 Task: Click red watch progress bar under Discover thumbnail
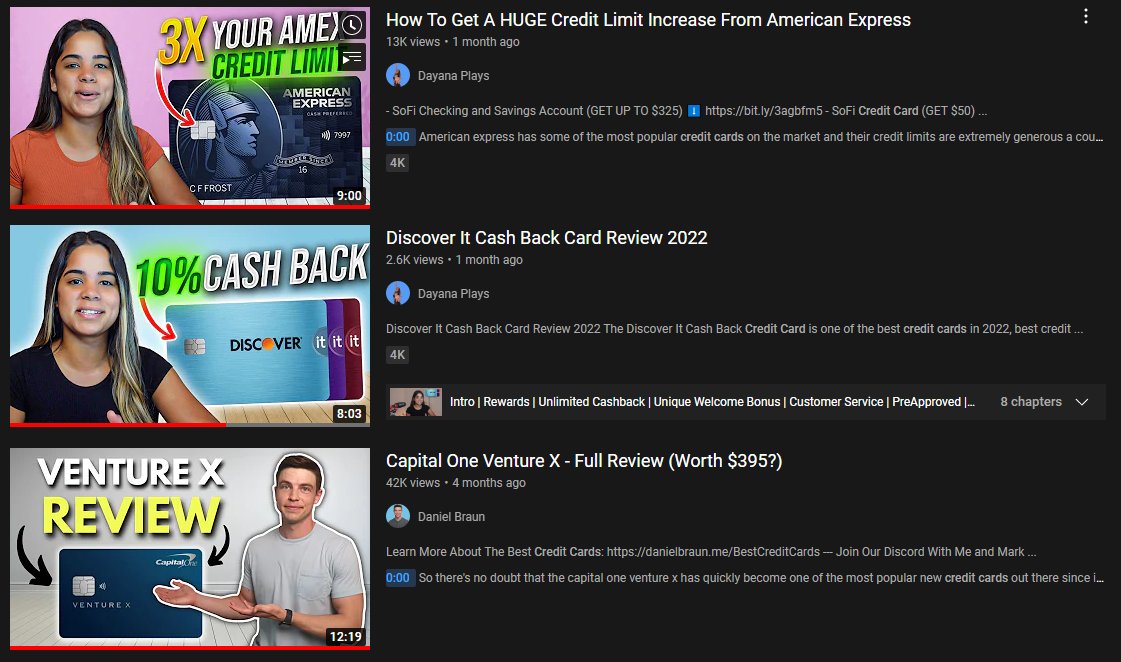coord(118,425)
